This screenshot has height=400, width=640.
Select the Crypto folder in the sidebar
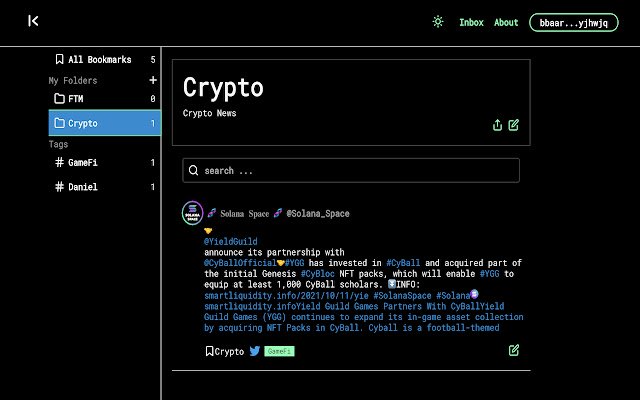tap(105, 123)
